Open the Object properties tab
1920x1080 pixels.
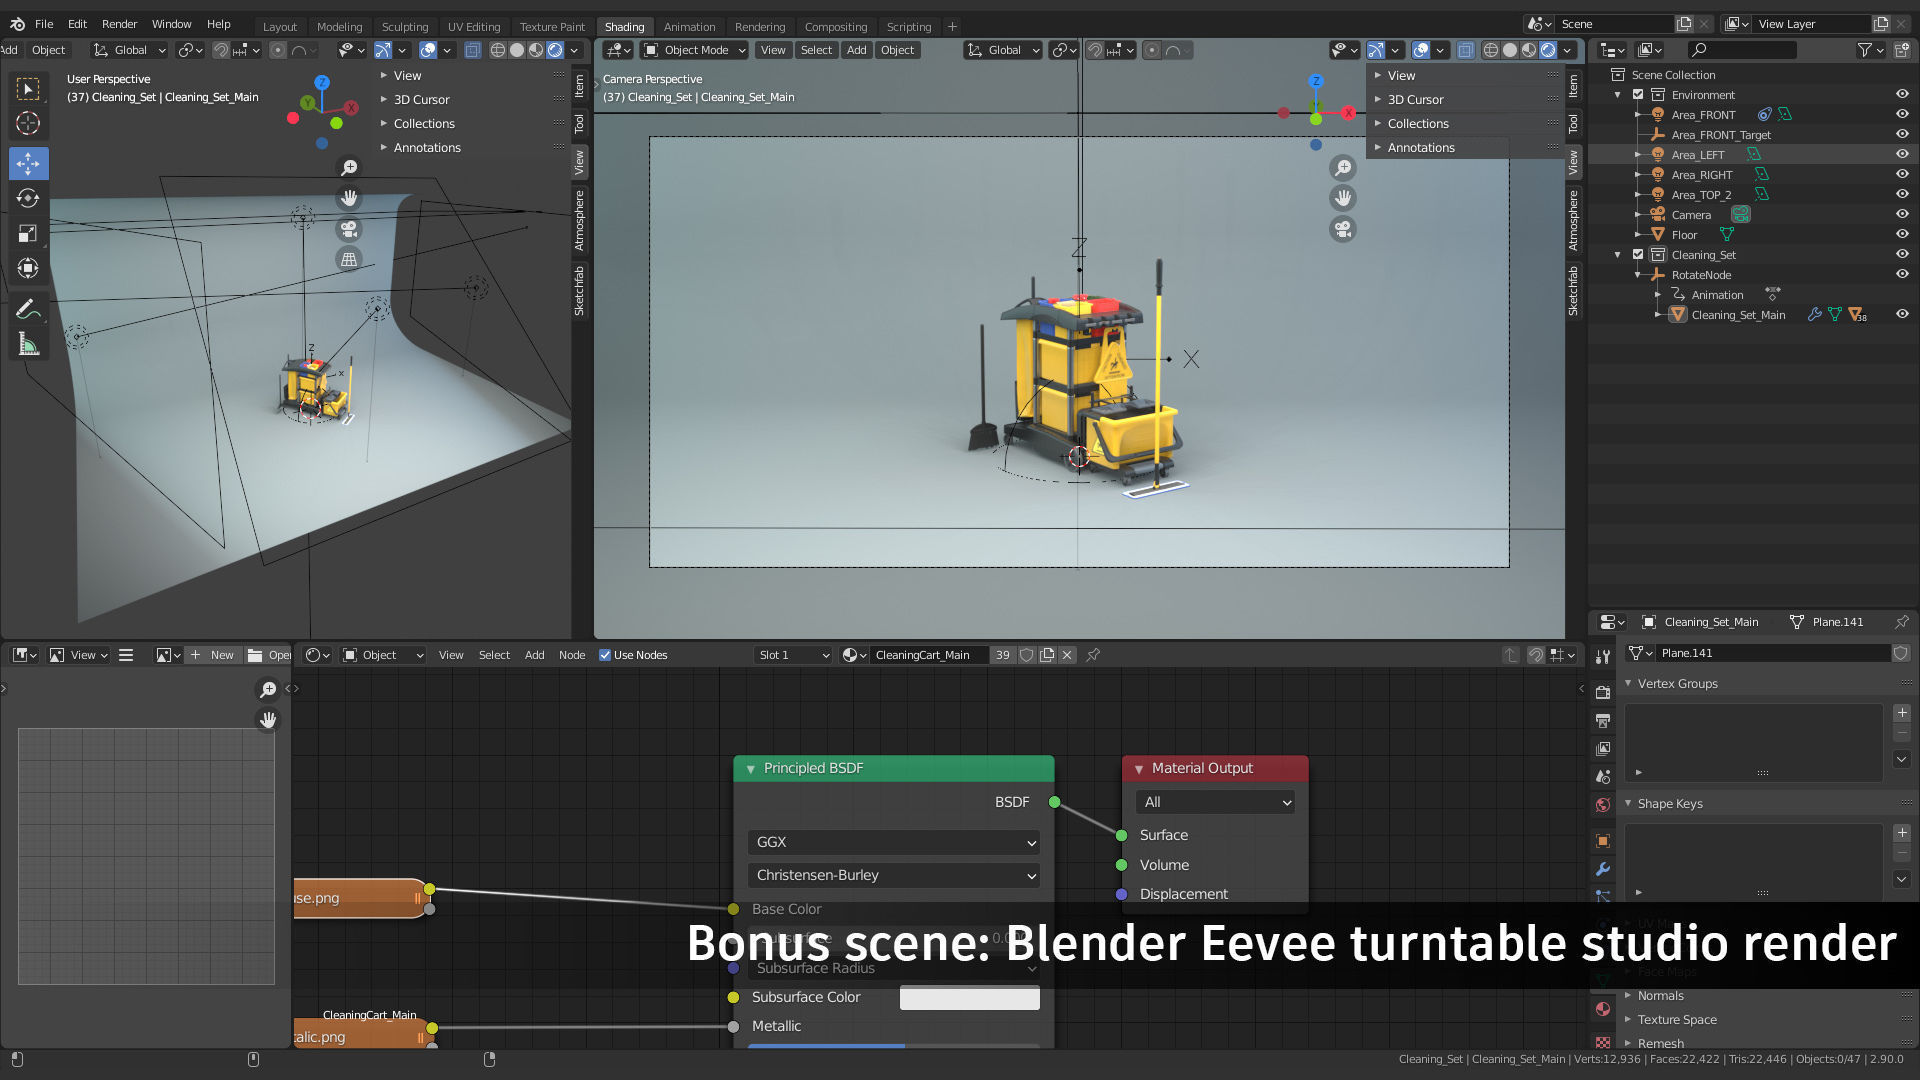tap(1603, 840)
